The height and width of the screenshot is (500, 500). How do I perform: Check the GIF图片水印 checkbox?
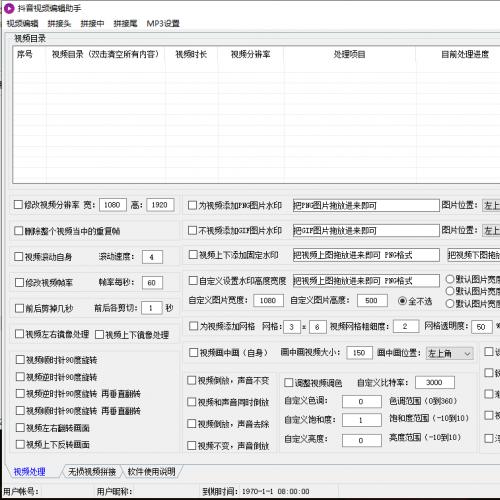(192, 230)
